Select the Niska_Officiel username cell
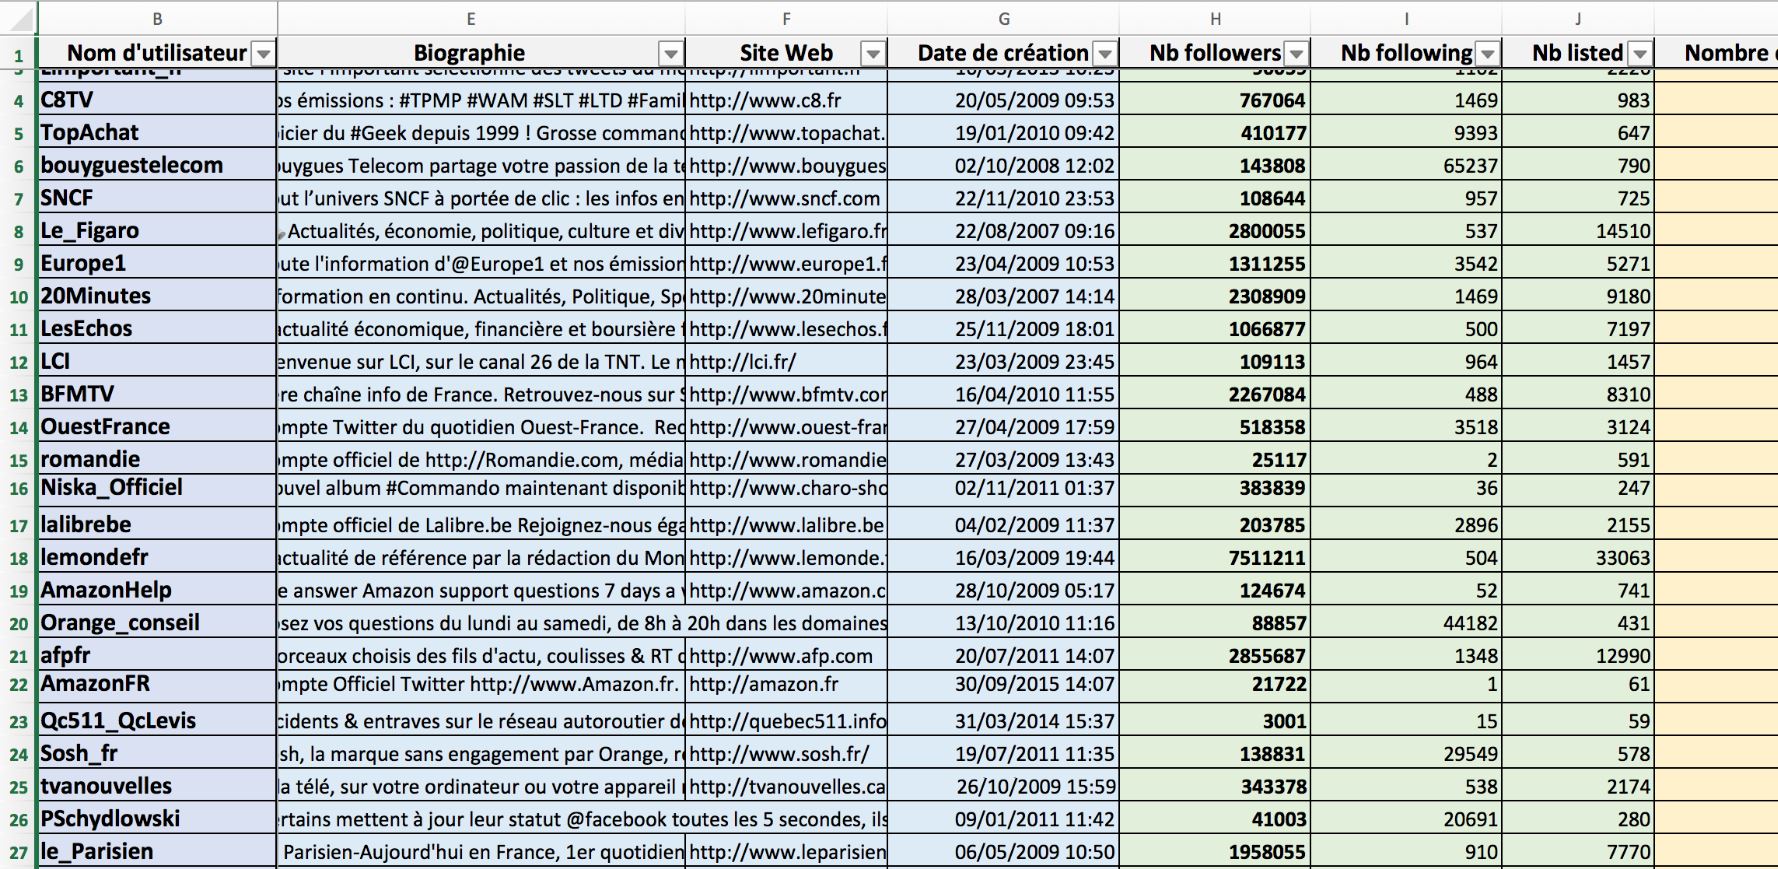Image resolution: width=1778 pixels, height=869 pixels. 157,490
